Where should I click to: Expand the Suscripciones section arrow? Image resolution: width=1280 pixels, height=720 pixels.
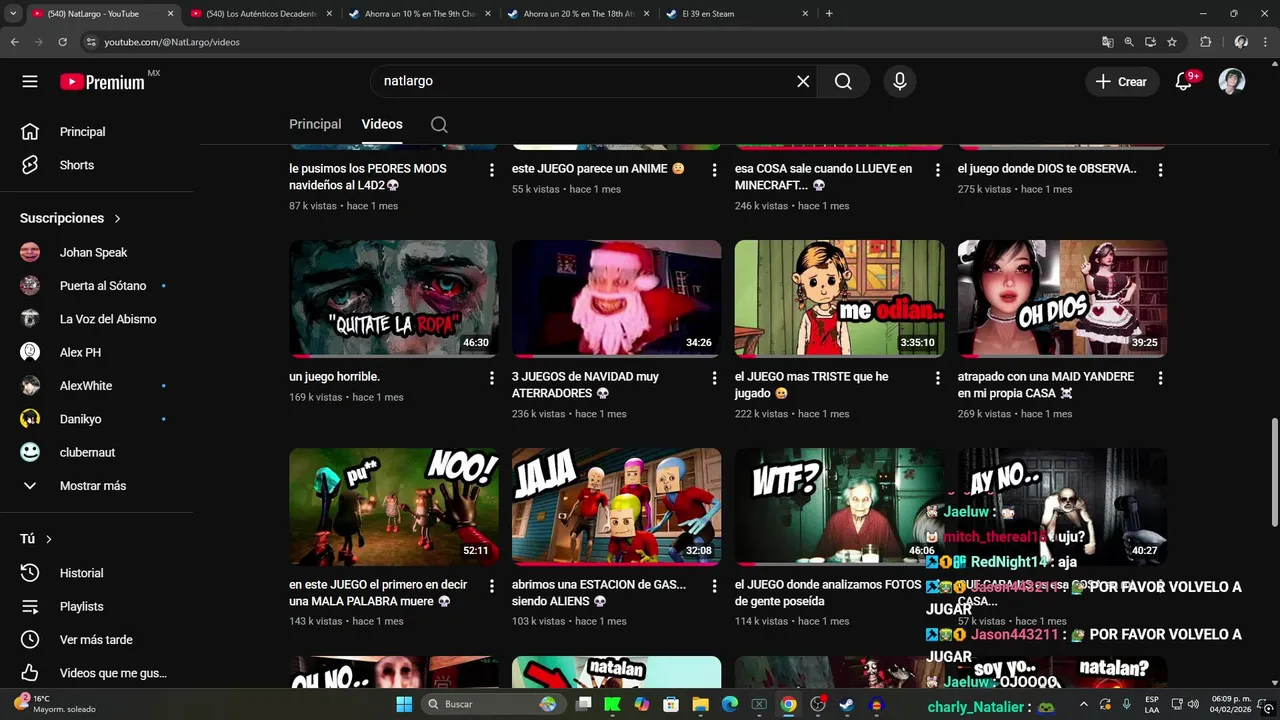coord(117,218)
